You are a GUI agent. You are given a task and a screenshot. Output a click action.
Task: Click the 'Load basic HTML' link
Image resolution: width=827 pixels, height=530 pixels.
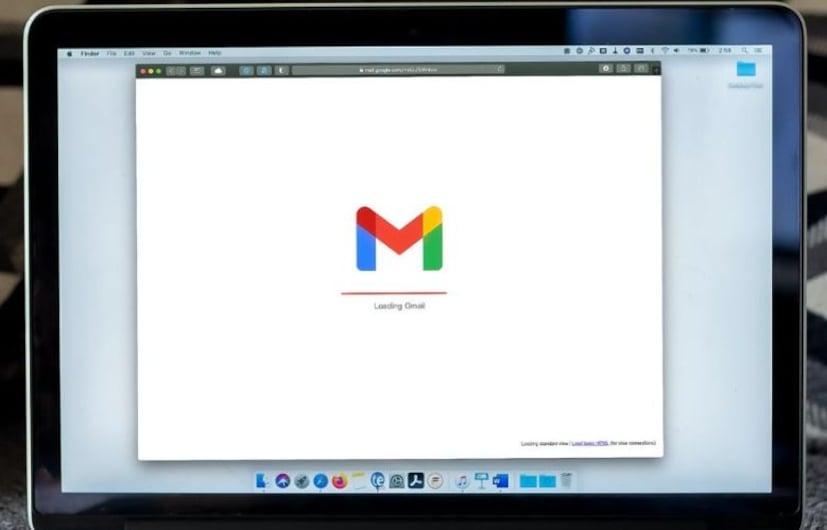589,443
